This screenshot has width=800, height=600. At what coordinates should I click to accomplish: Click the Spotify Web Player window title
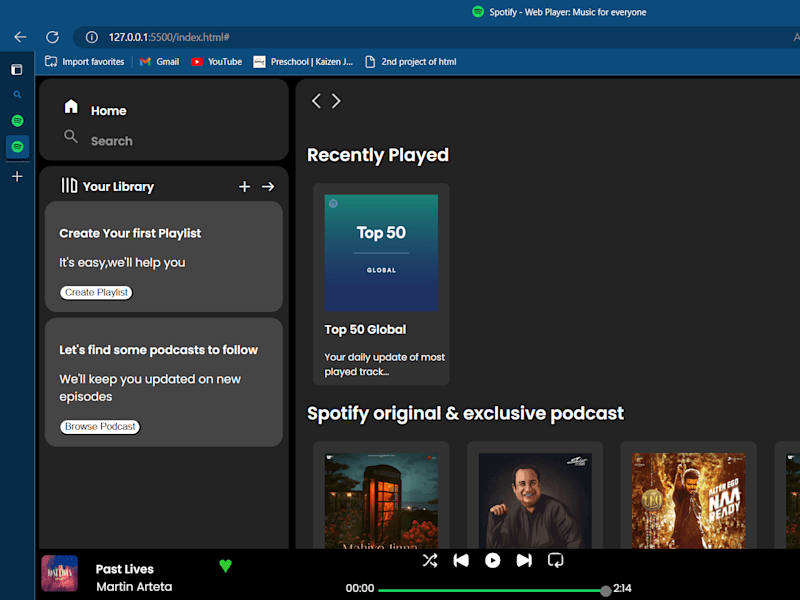pyautogui.click(x=567, y=12)
